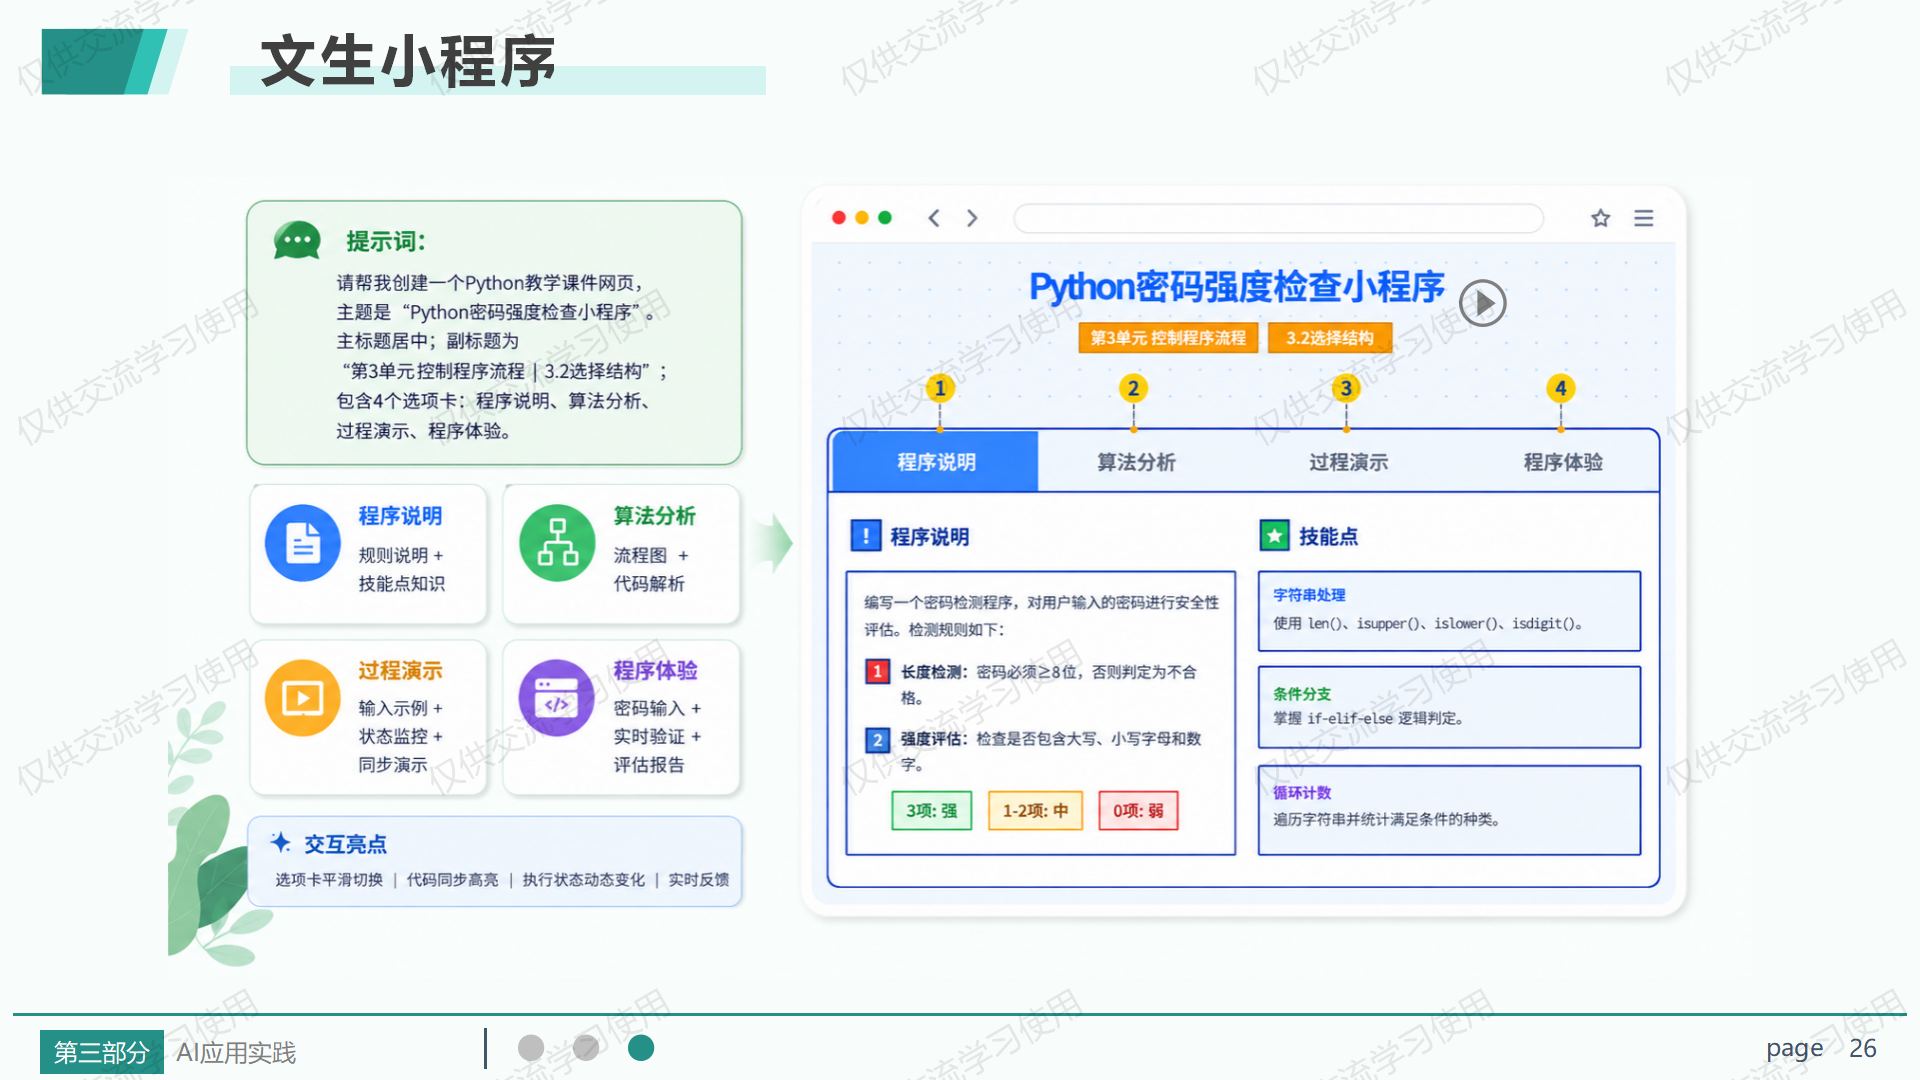
Task: Go forward with the browser right arrow
Action: pyautogui.click(x=972, y=218)
